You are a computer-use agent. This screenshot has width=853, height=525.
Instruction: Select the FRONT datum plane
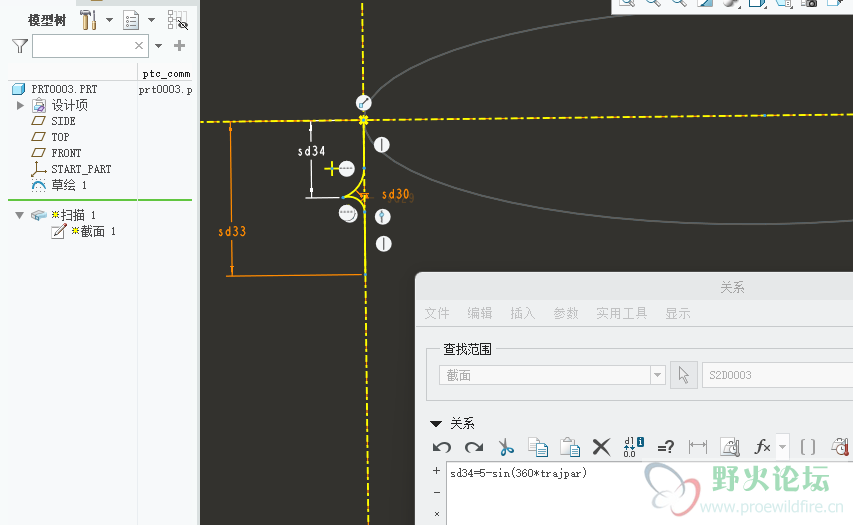[x=66, y=153]
